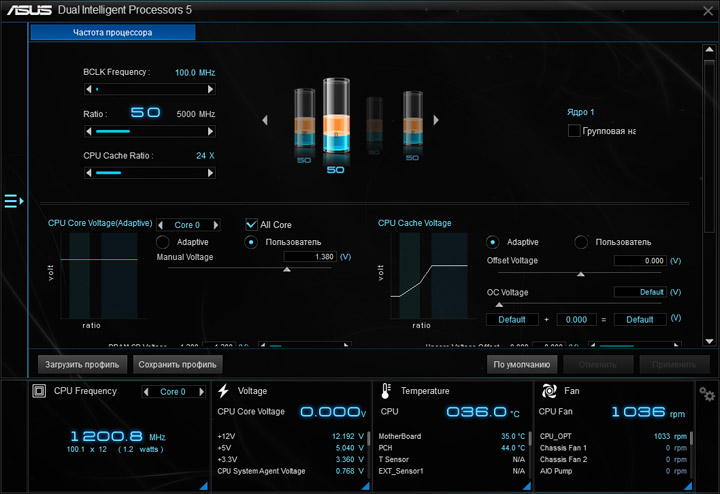Viewport: 720px width, 494px height.
Task: Open the left sidebar menu icon
Action: pyautogui.click(x=14, y=201)
